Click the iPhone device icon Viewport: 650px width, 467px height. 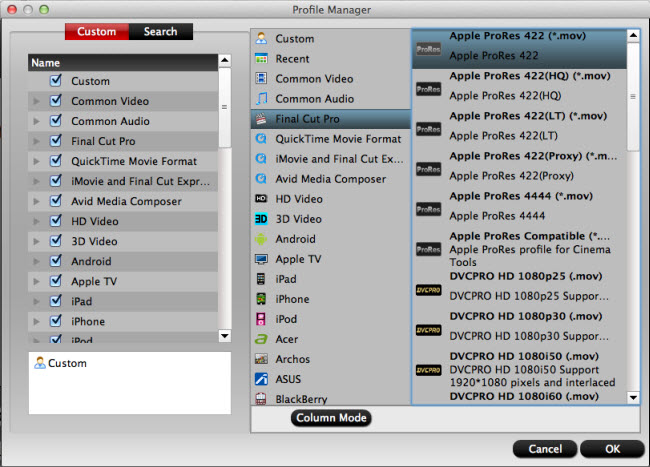click(261, 299)
